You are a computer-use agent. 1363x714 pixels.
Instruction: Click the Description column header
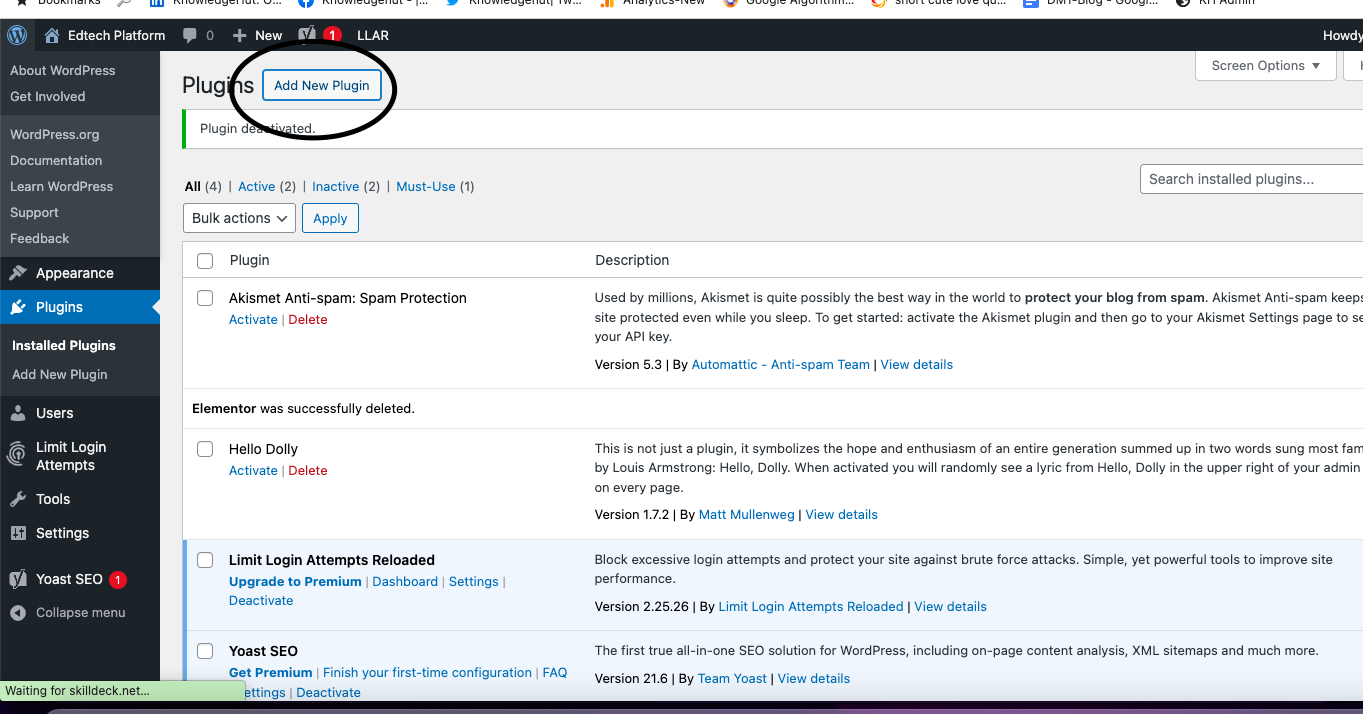(x=632, y=260)
